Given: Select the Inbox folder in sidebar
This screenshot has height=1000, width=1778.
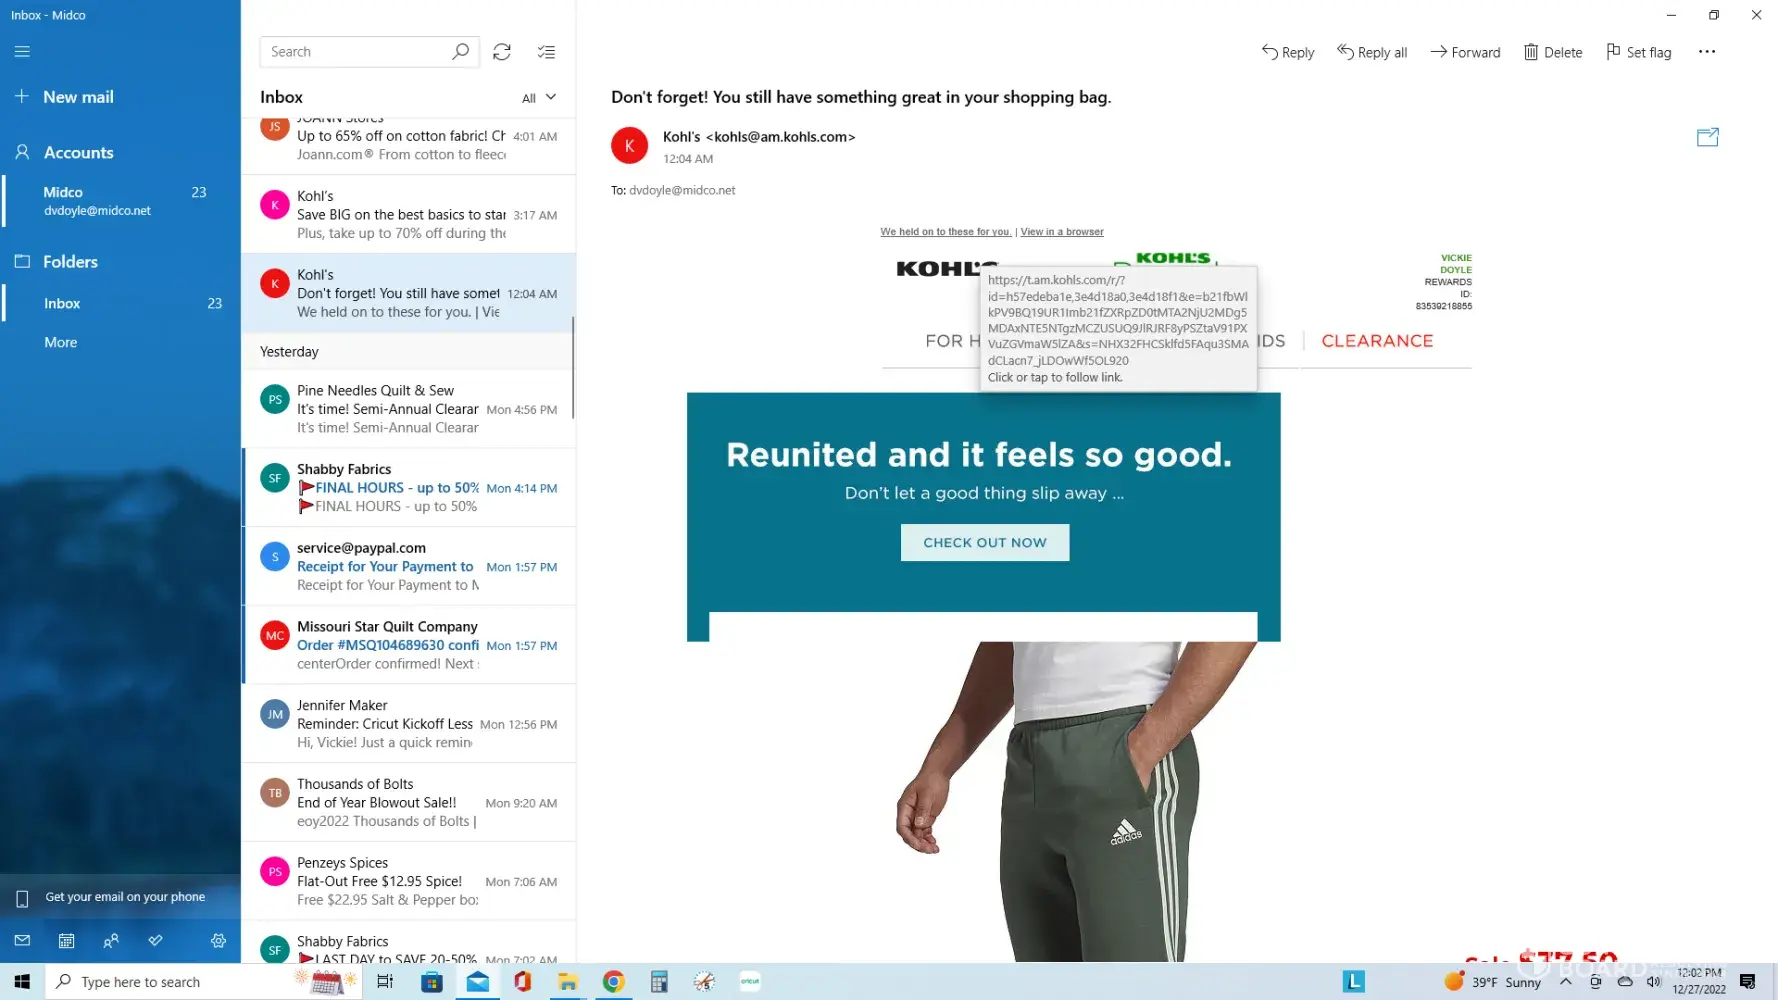Looking at the screenshot, I should coord(62,303).
